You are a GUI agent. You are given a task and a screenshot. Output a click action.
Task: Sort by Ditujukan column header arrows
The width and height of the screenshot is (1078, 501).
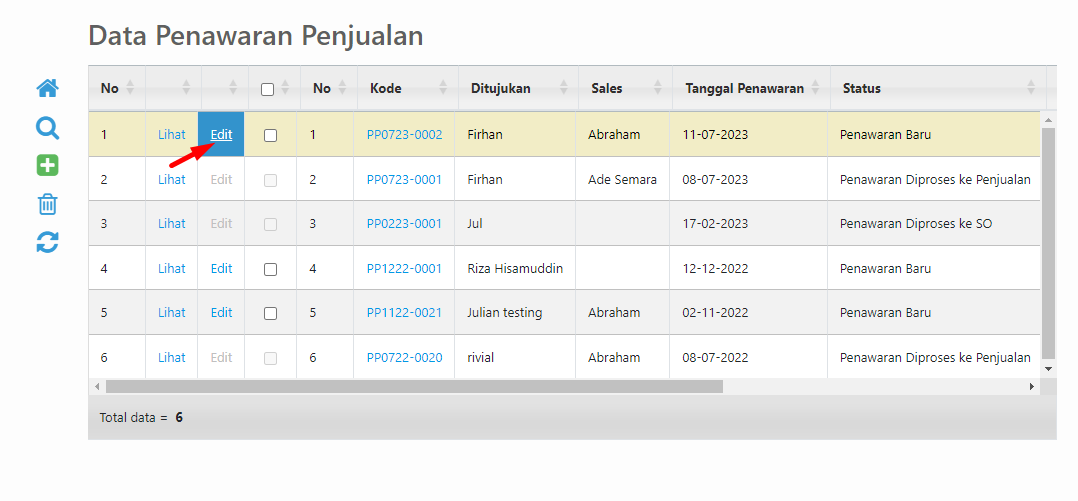point(564,88)
